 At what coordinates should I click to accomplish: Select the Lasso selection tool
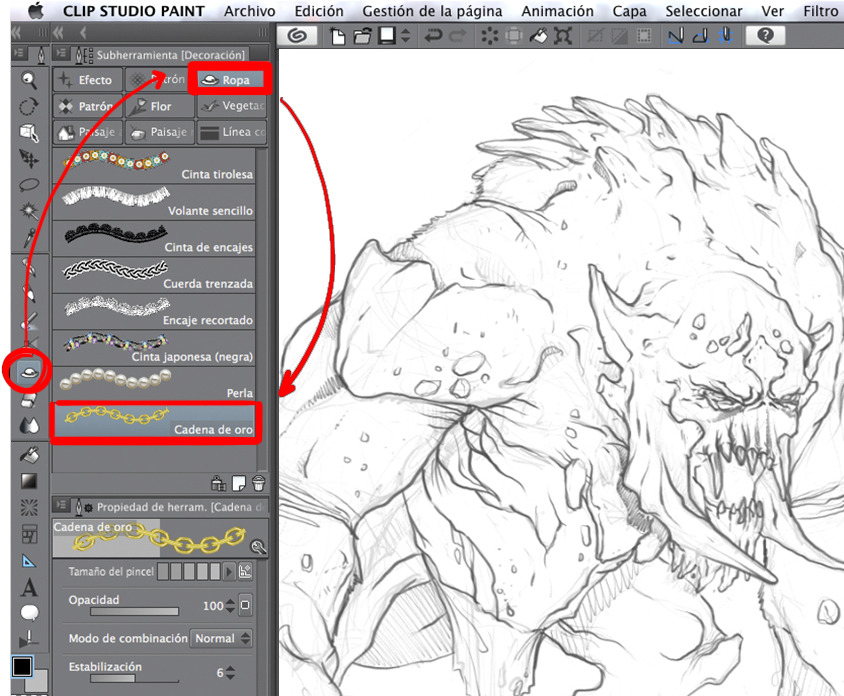(29, 185)
